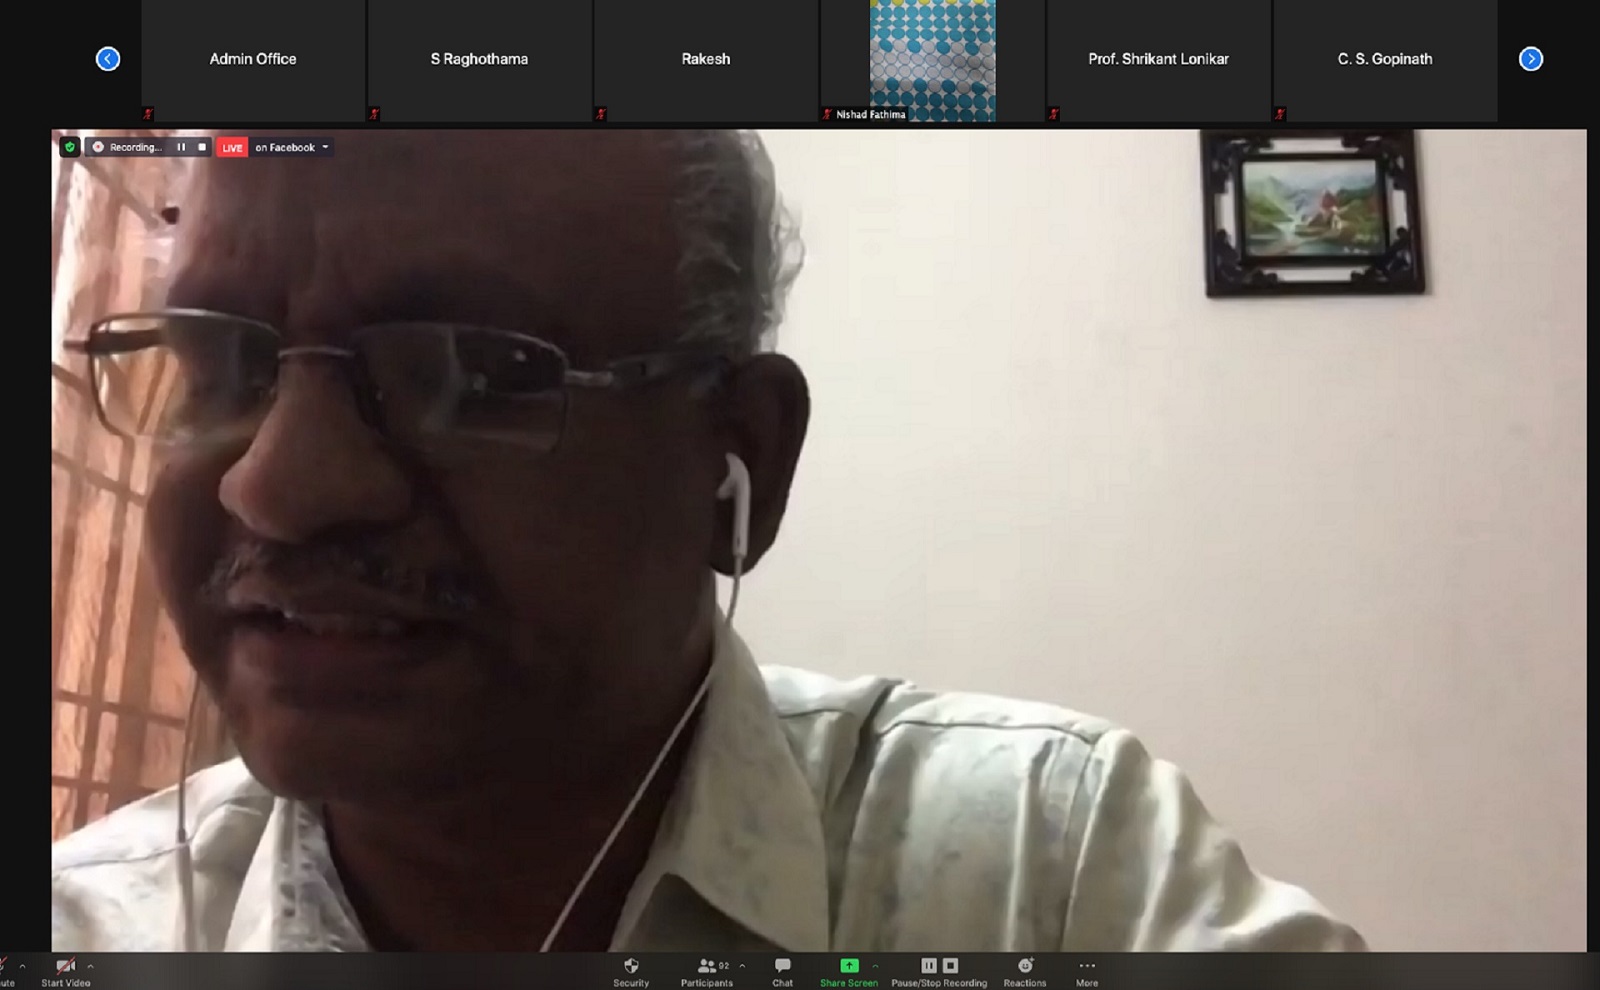Expand video settings arrow beside Start Video
Viewport: 1600px width, 990px height.
(x=91, y=966)
